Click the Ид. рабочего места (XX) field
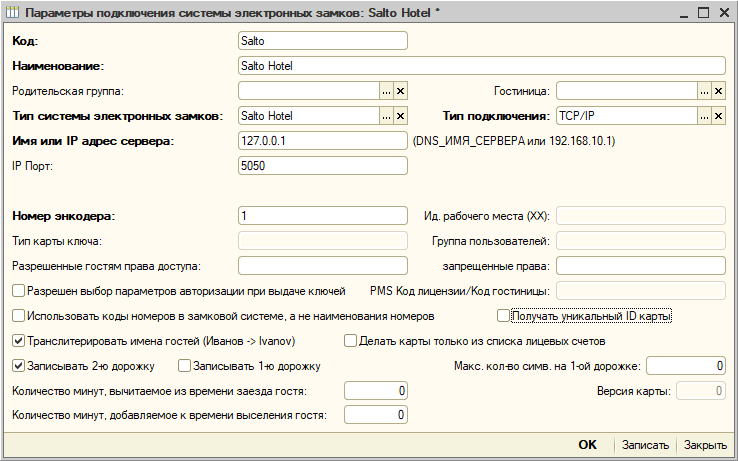The height and width of the screenshot is (461, 738). (x=641, y=216)
